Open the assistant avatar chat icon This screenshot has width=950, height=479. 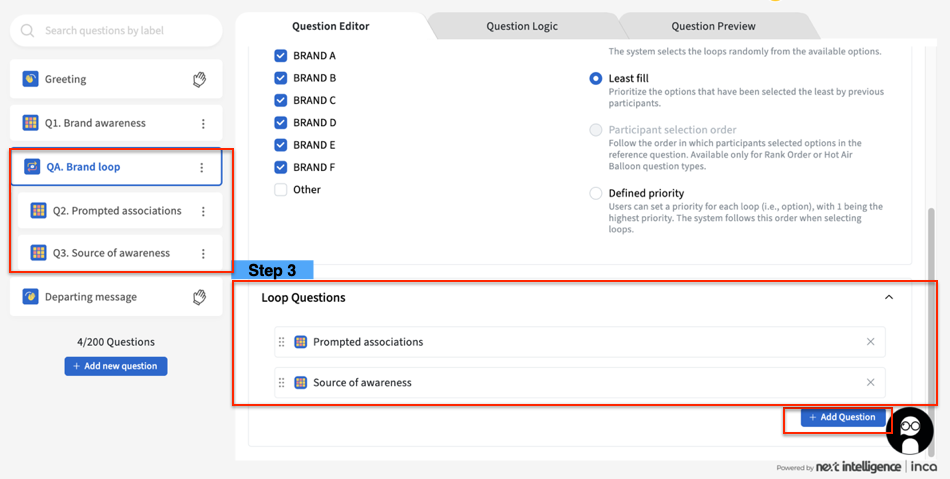(909, 431)
